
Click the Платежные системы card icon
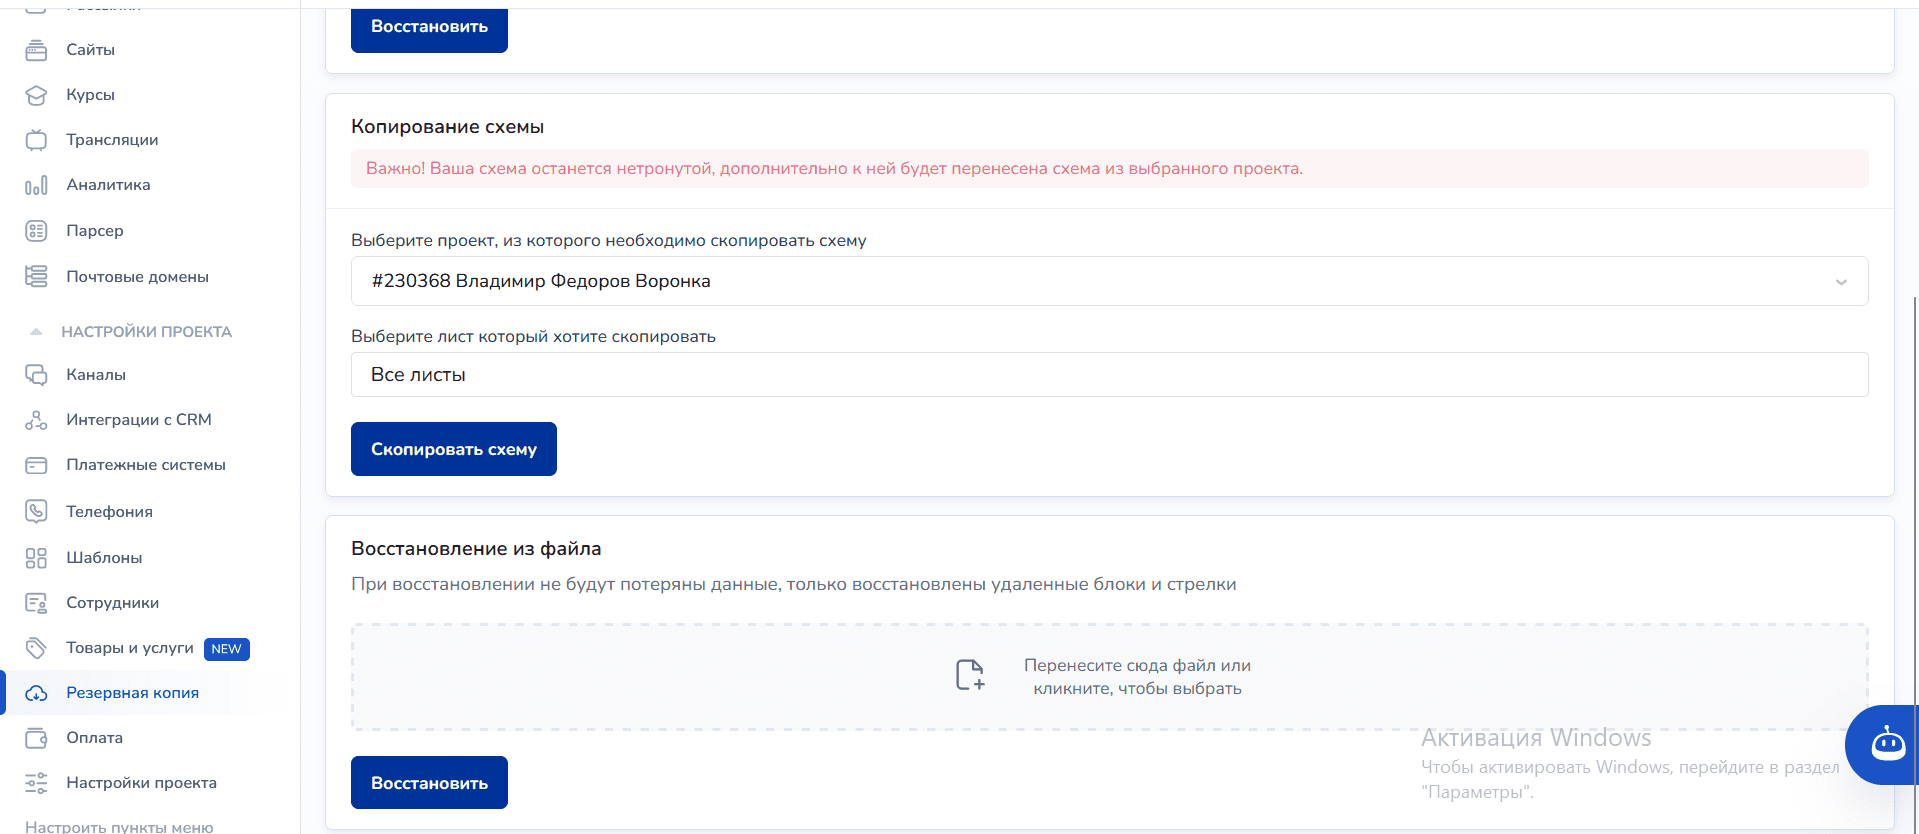pos(36,465)
